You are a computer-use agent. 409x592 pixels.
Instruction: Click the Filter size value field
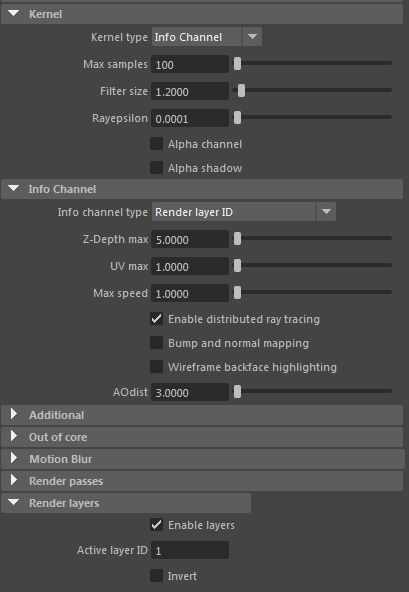[x=190, y=91]
